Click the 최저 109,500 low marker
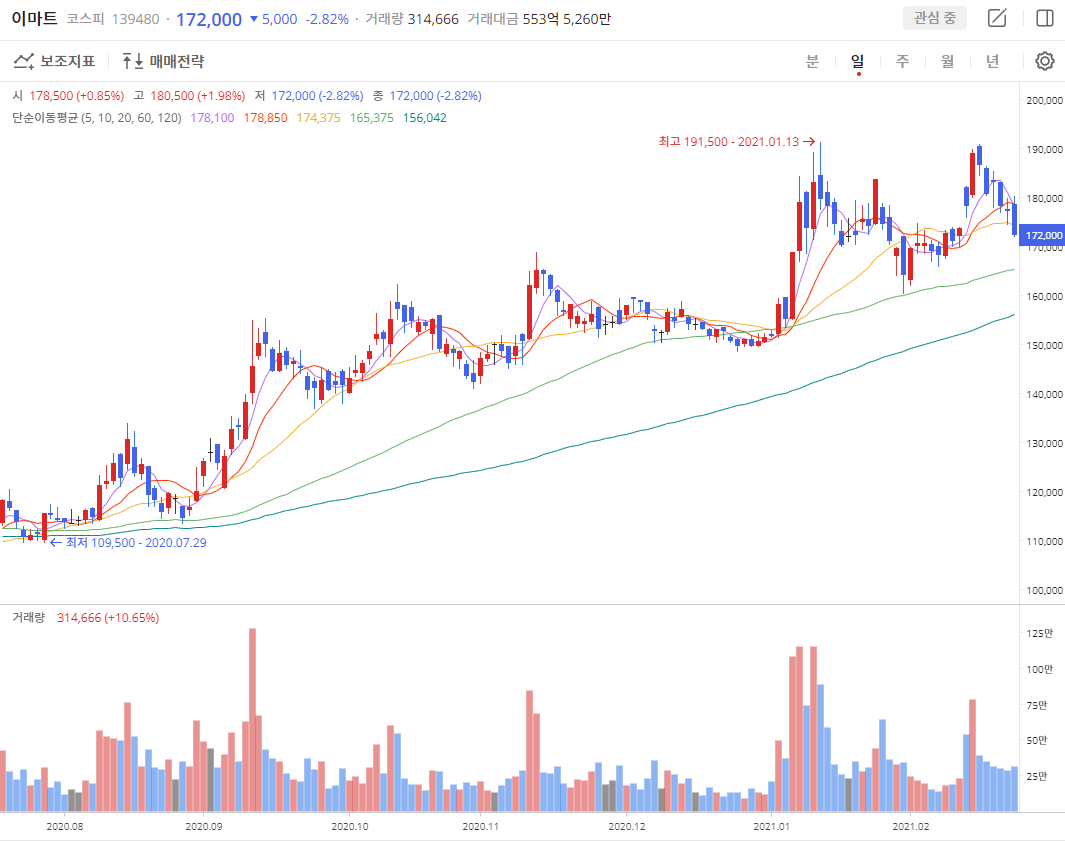 point(128,542)
